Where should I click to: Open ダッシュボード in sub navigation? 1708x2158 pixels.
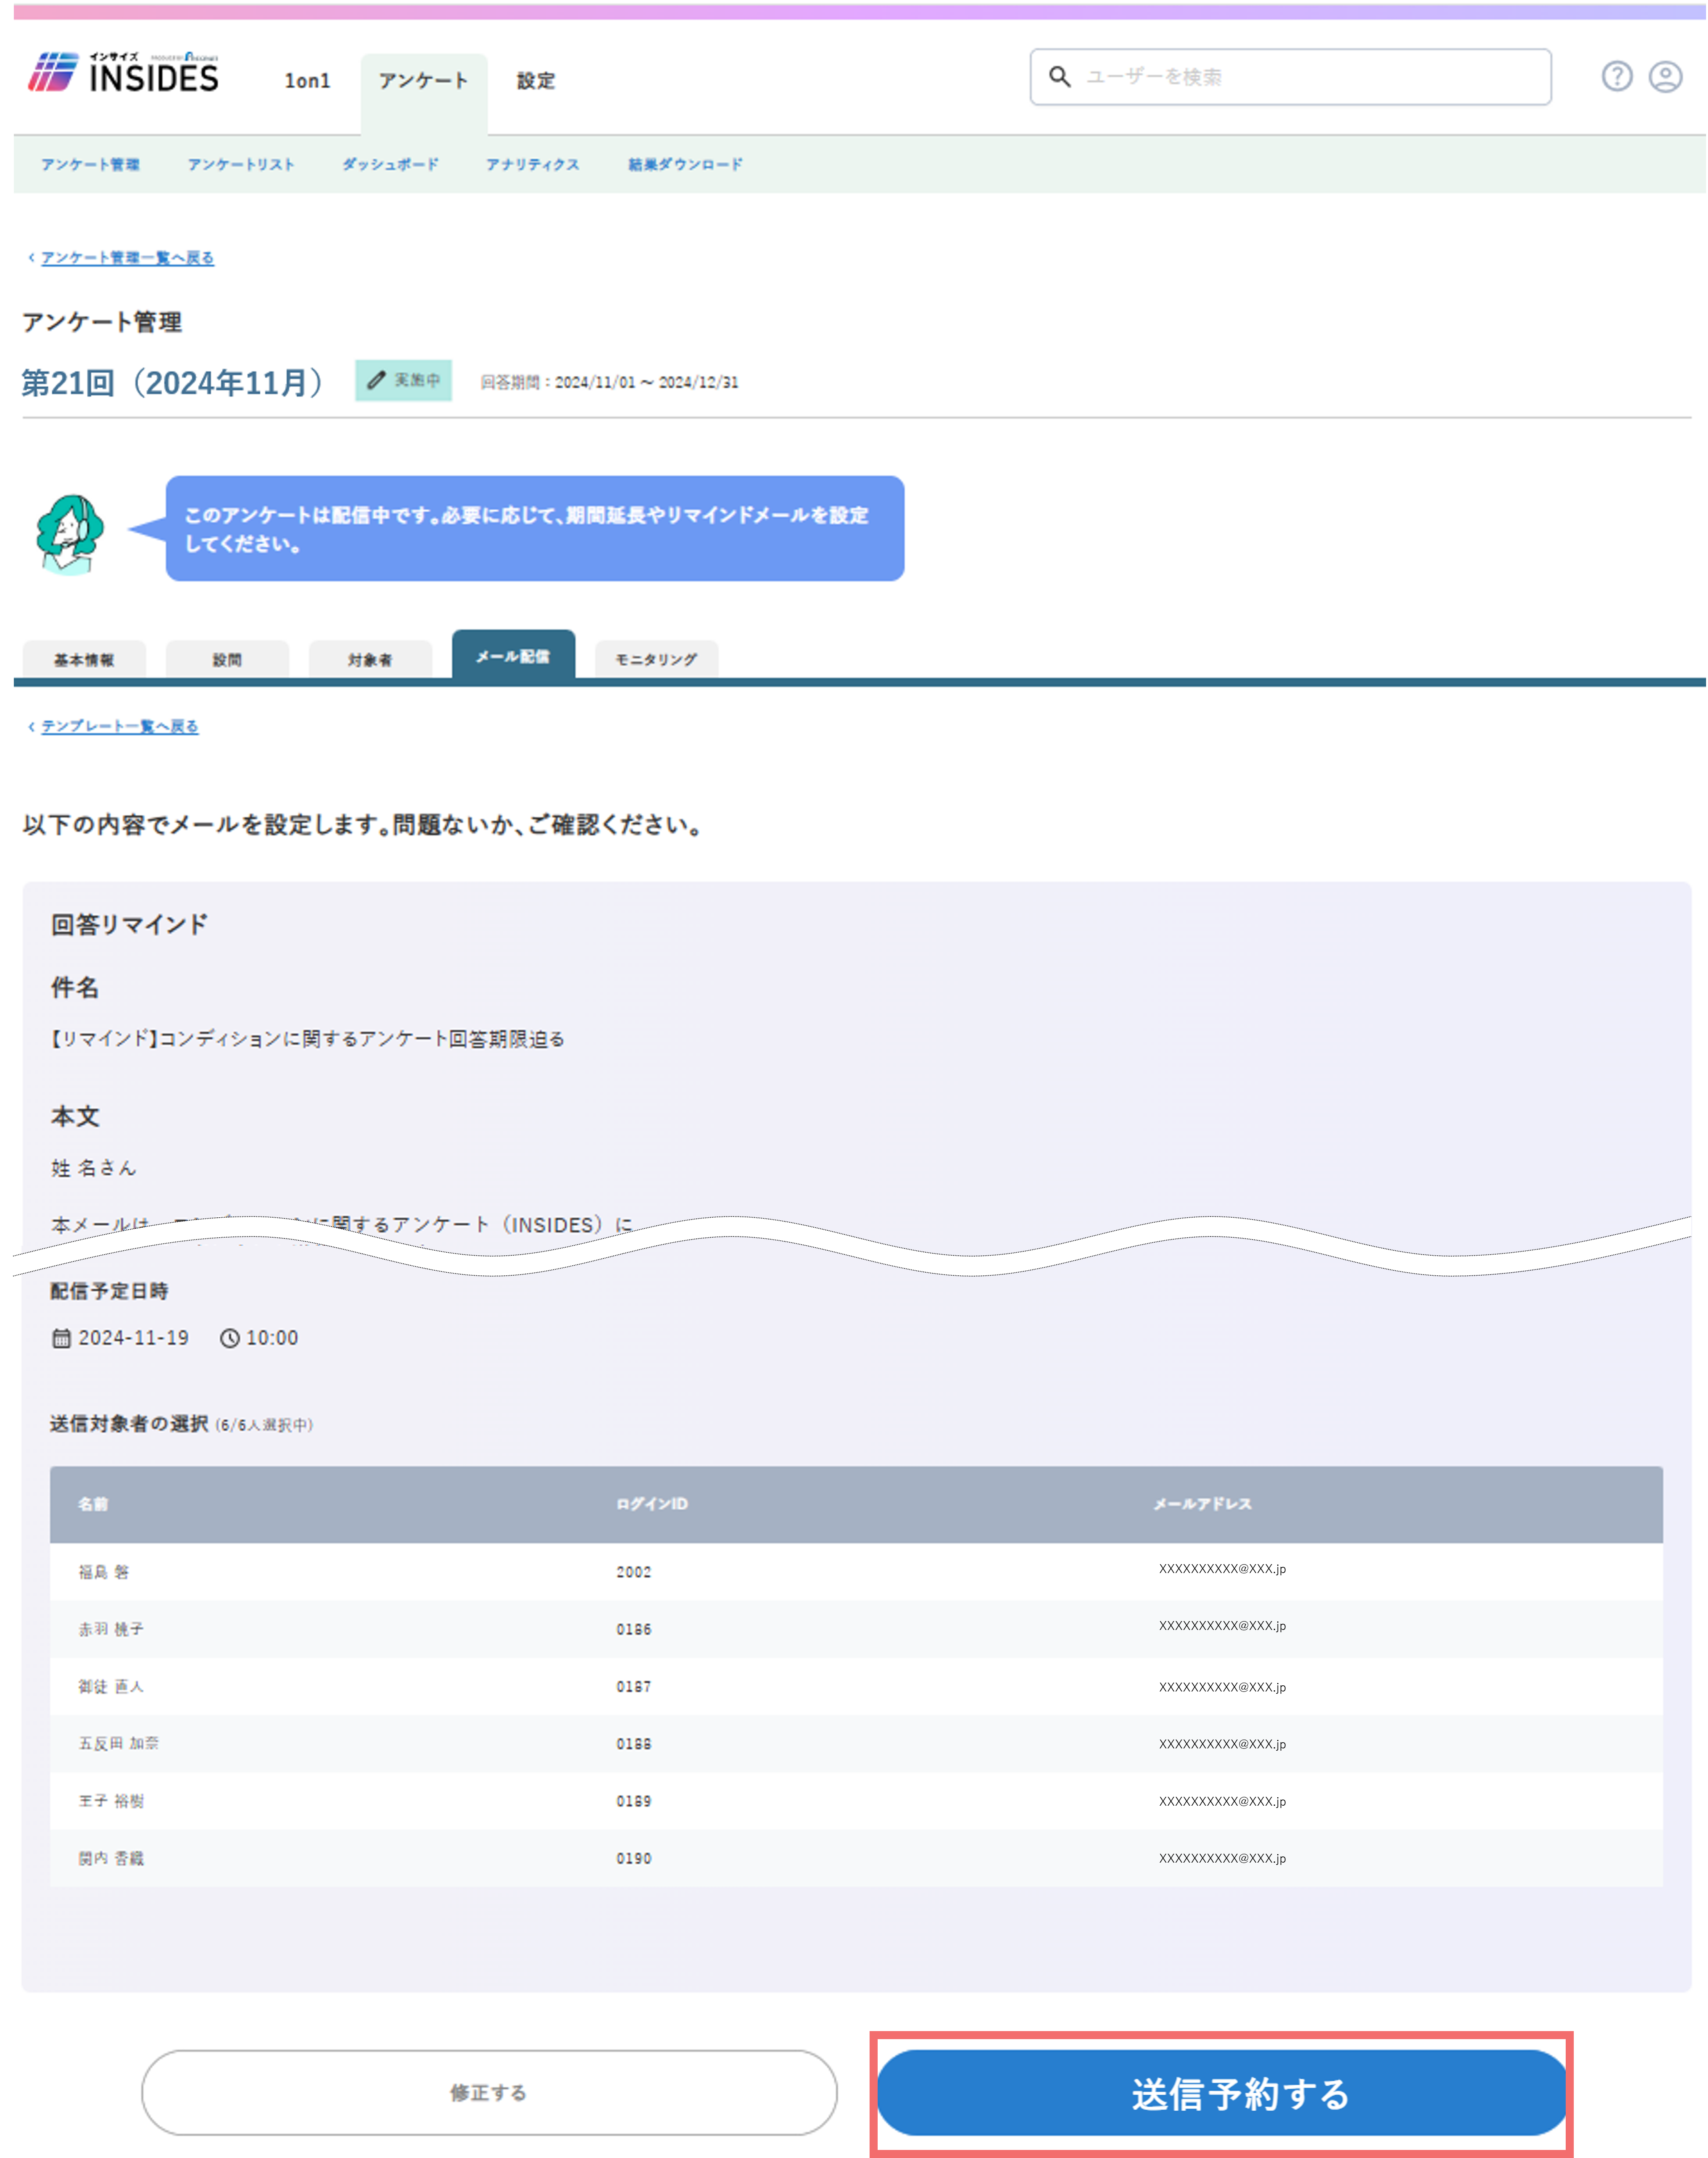pyautogui.click(x=390, y=164)
